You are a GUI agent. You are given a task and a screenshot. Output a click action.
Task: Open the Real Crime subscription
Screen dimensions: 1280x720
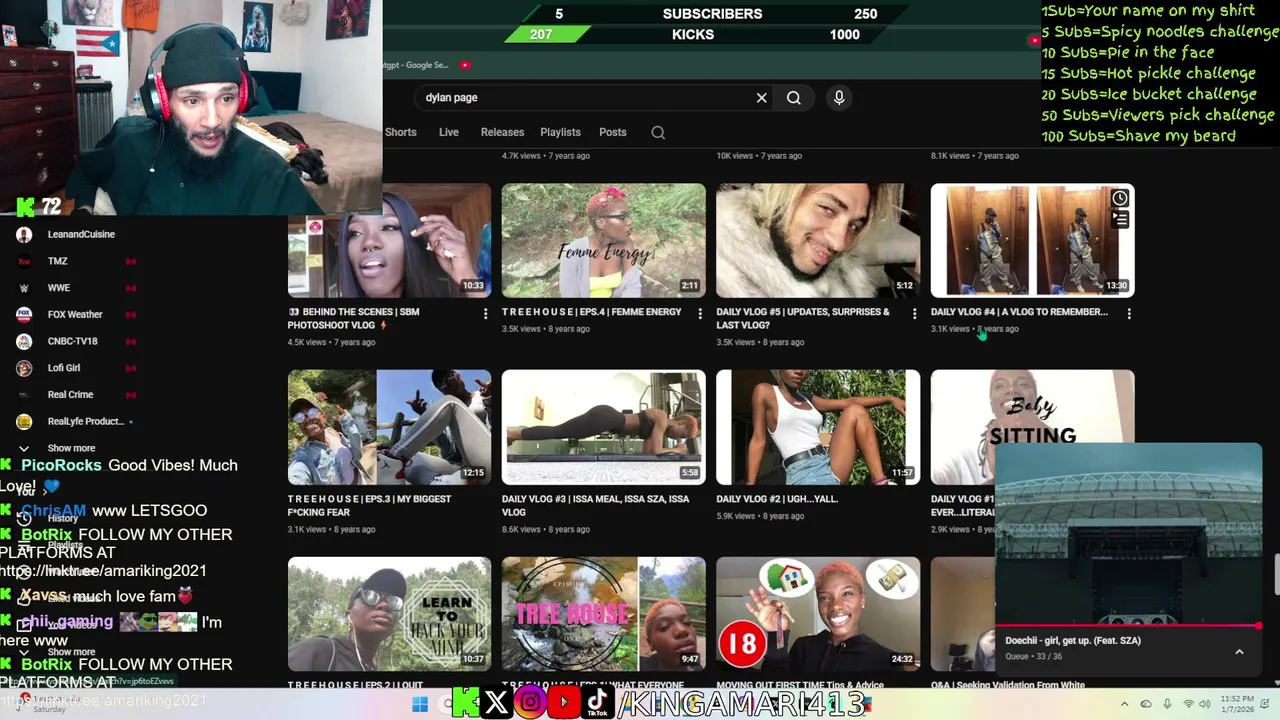click(70, 394)
